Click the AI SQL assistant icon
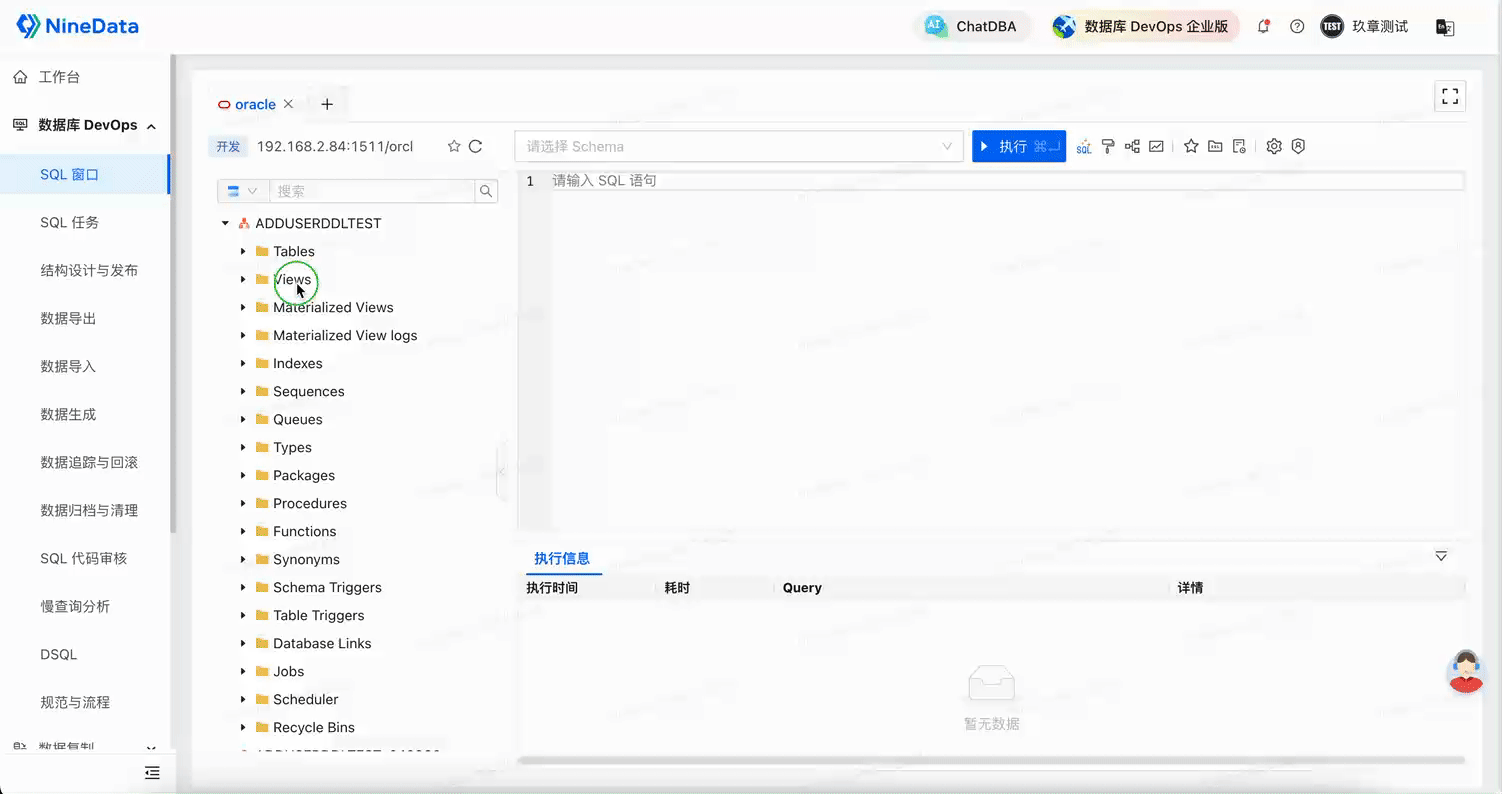 pos(1084,147)
